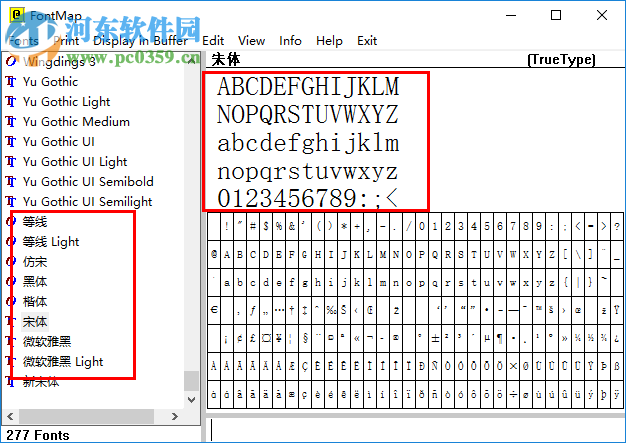Click the plus-minus ± character cell
This screenshot has height=443, width=626.
(435, 338)
